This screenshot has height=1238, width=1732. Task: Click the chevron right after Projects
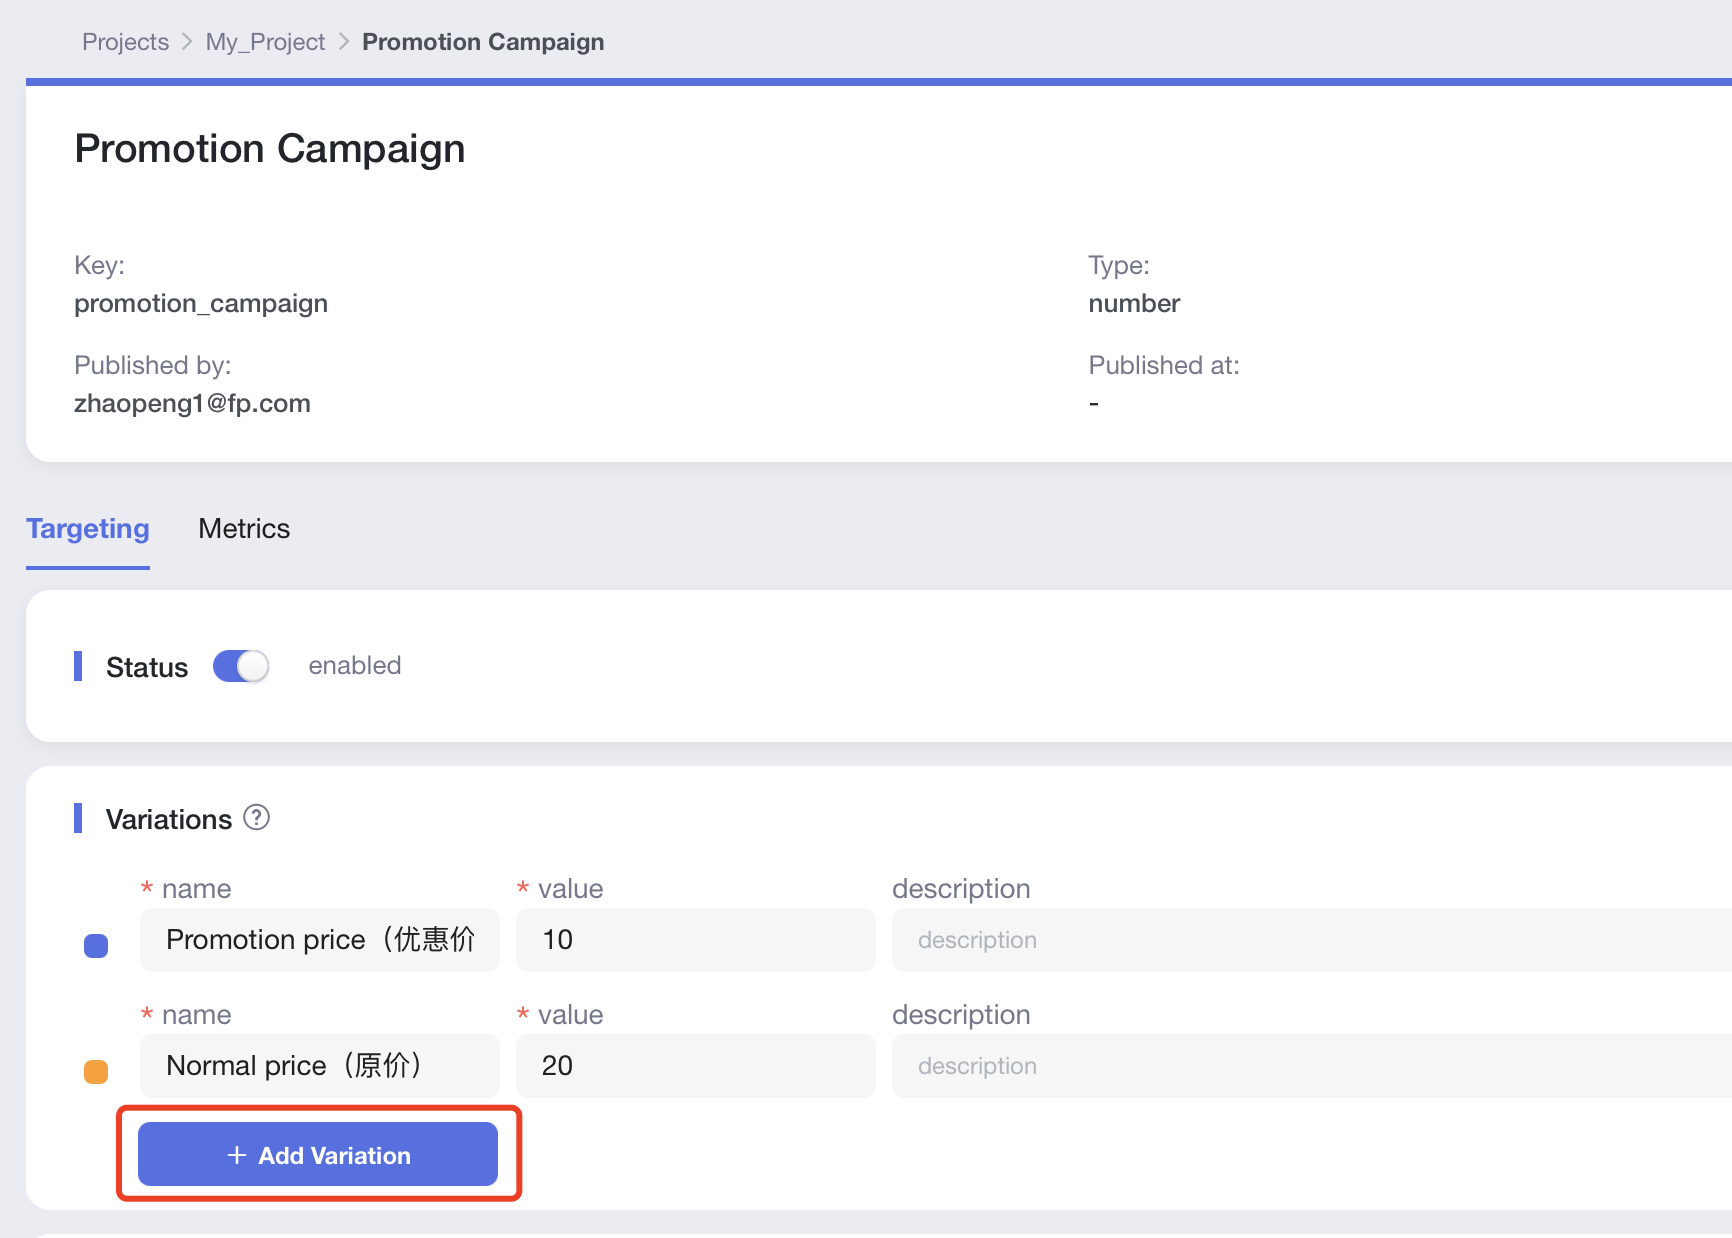coord(187,42)
